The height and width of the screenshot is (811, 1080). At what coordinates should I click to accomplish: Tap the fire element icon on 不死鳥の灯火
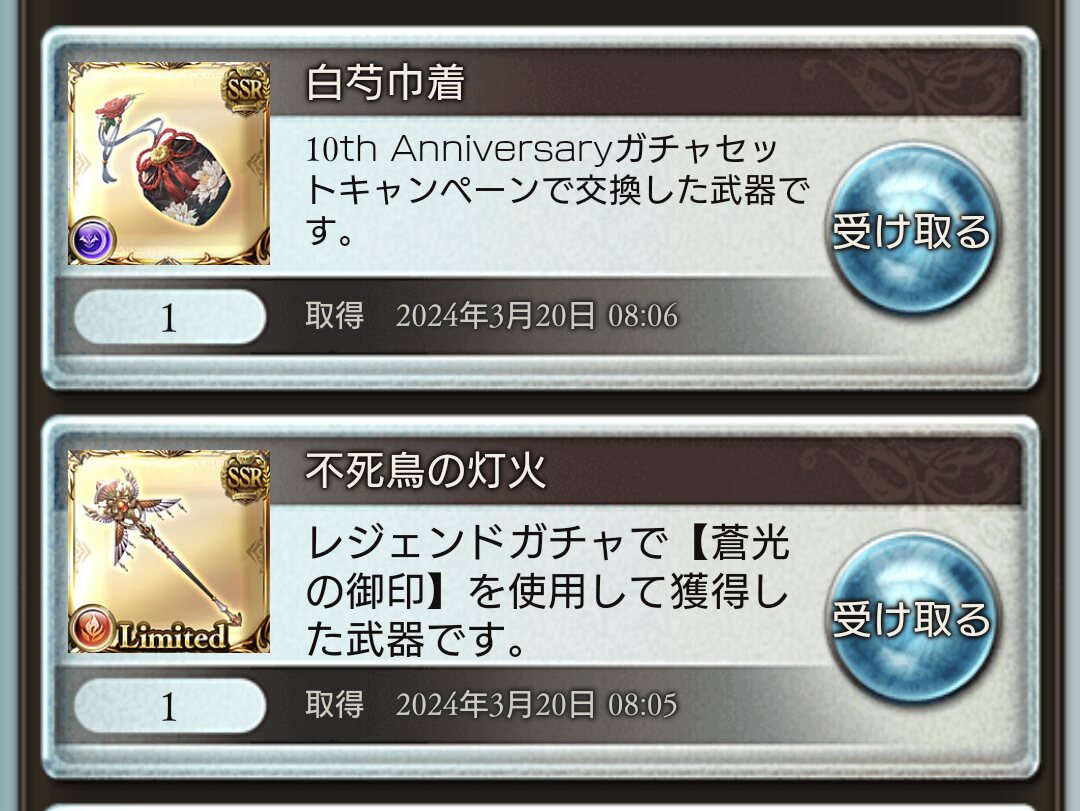pyautogui.click(x=93, y=628)
